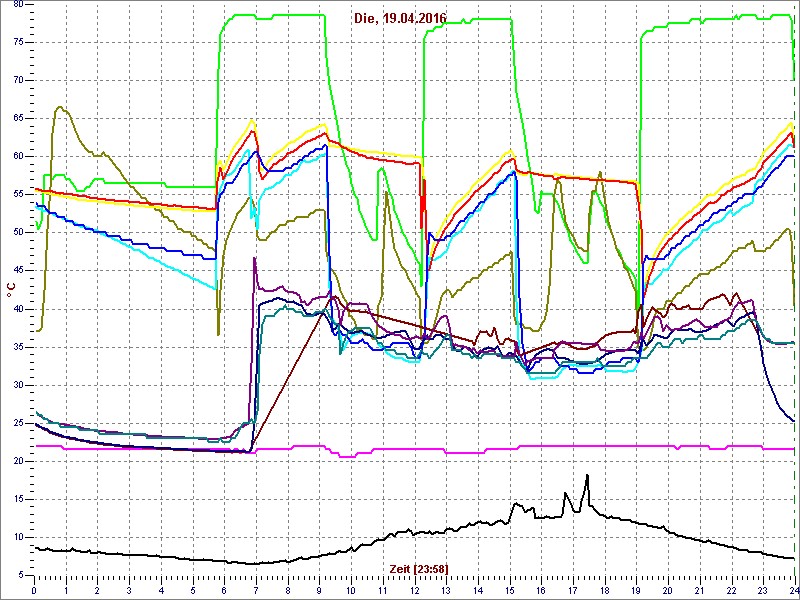Click the hour 14 tick label
Viewport: 800px width, 600px height.
pos(478,590)
